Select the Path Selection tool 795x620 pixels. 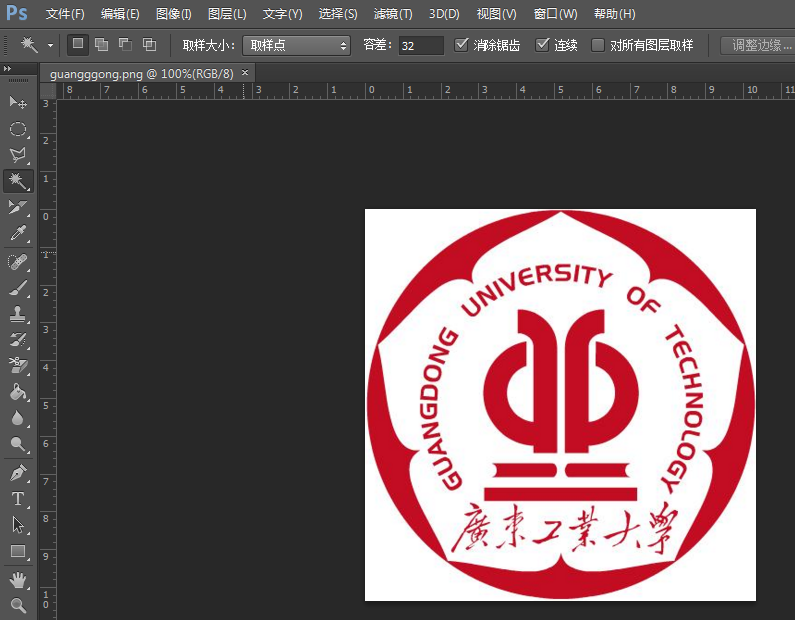coord(18,525)
